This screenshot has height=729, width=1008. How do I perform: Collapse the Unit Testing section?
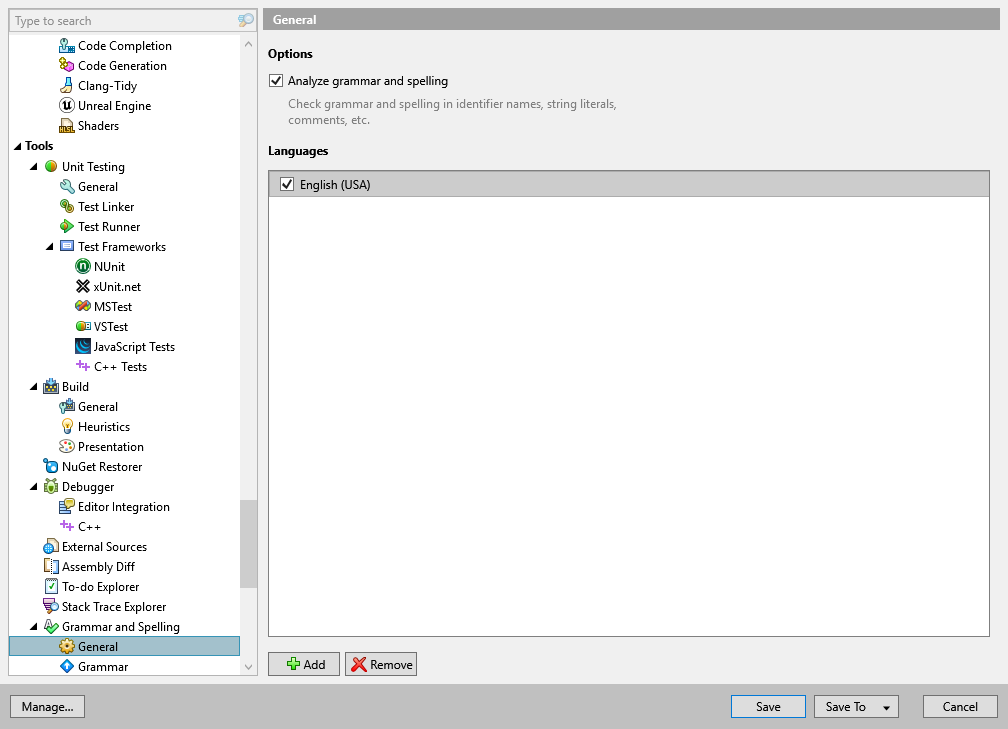tap(33, 166)
